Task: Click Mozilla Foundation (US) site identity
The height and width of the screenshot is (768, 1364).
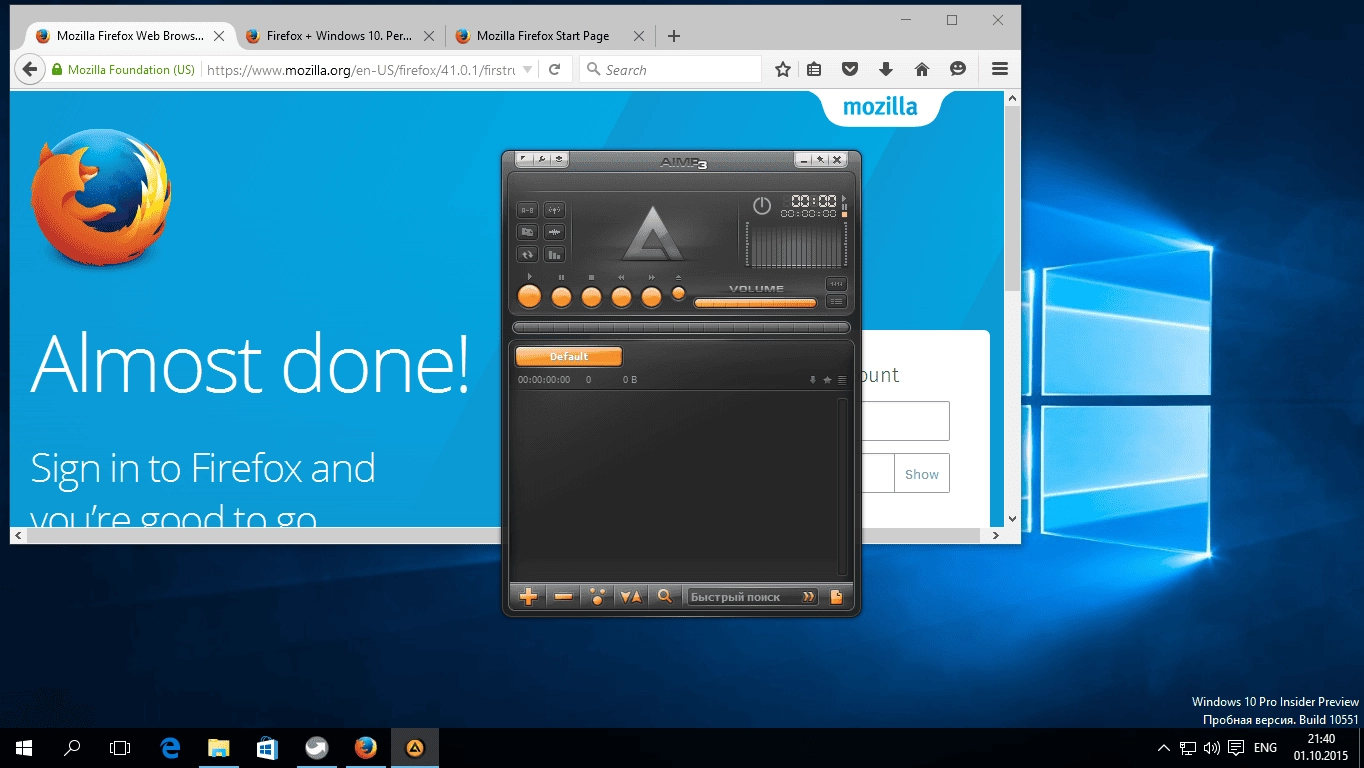Action: coord(123,70)
